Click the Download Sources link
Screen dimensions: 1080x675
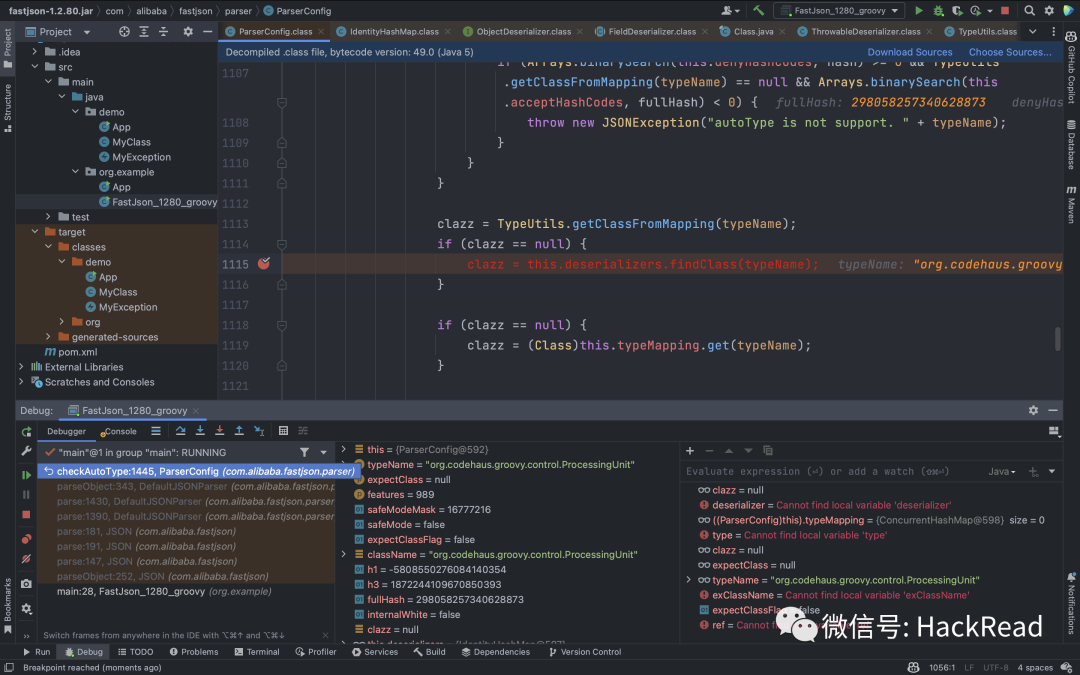[909, 52]
